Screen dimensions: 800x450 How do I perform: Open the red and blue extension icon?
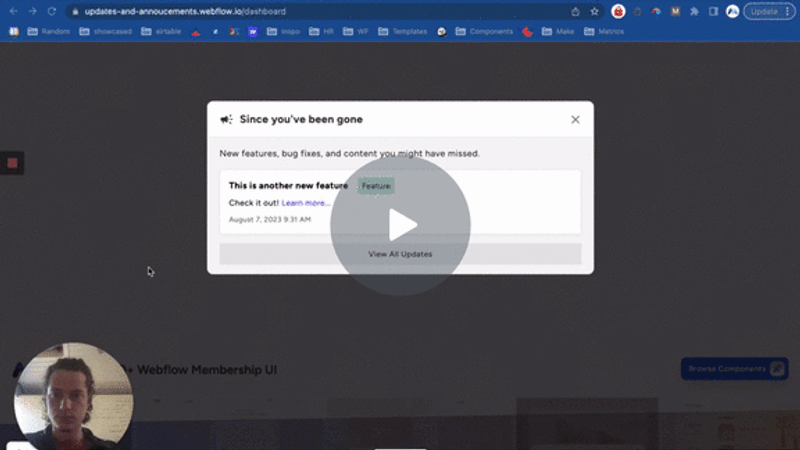(656, 11)
